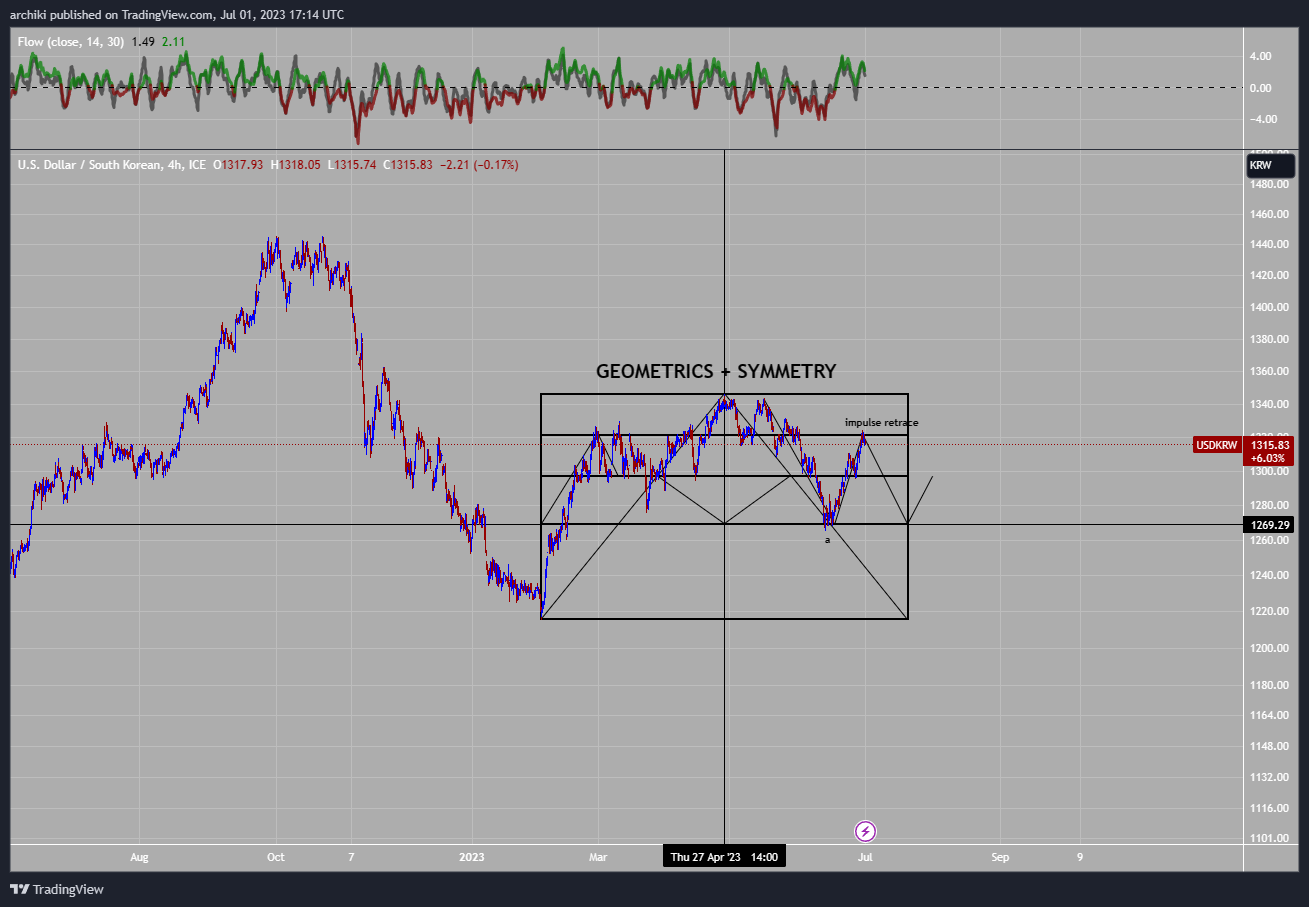Screen dimensions: 1309x907
Task: Click the Sep label on the time axis
Action: tap(999, 857)
